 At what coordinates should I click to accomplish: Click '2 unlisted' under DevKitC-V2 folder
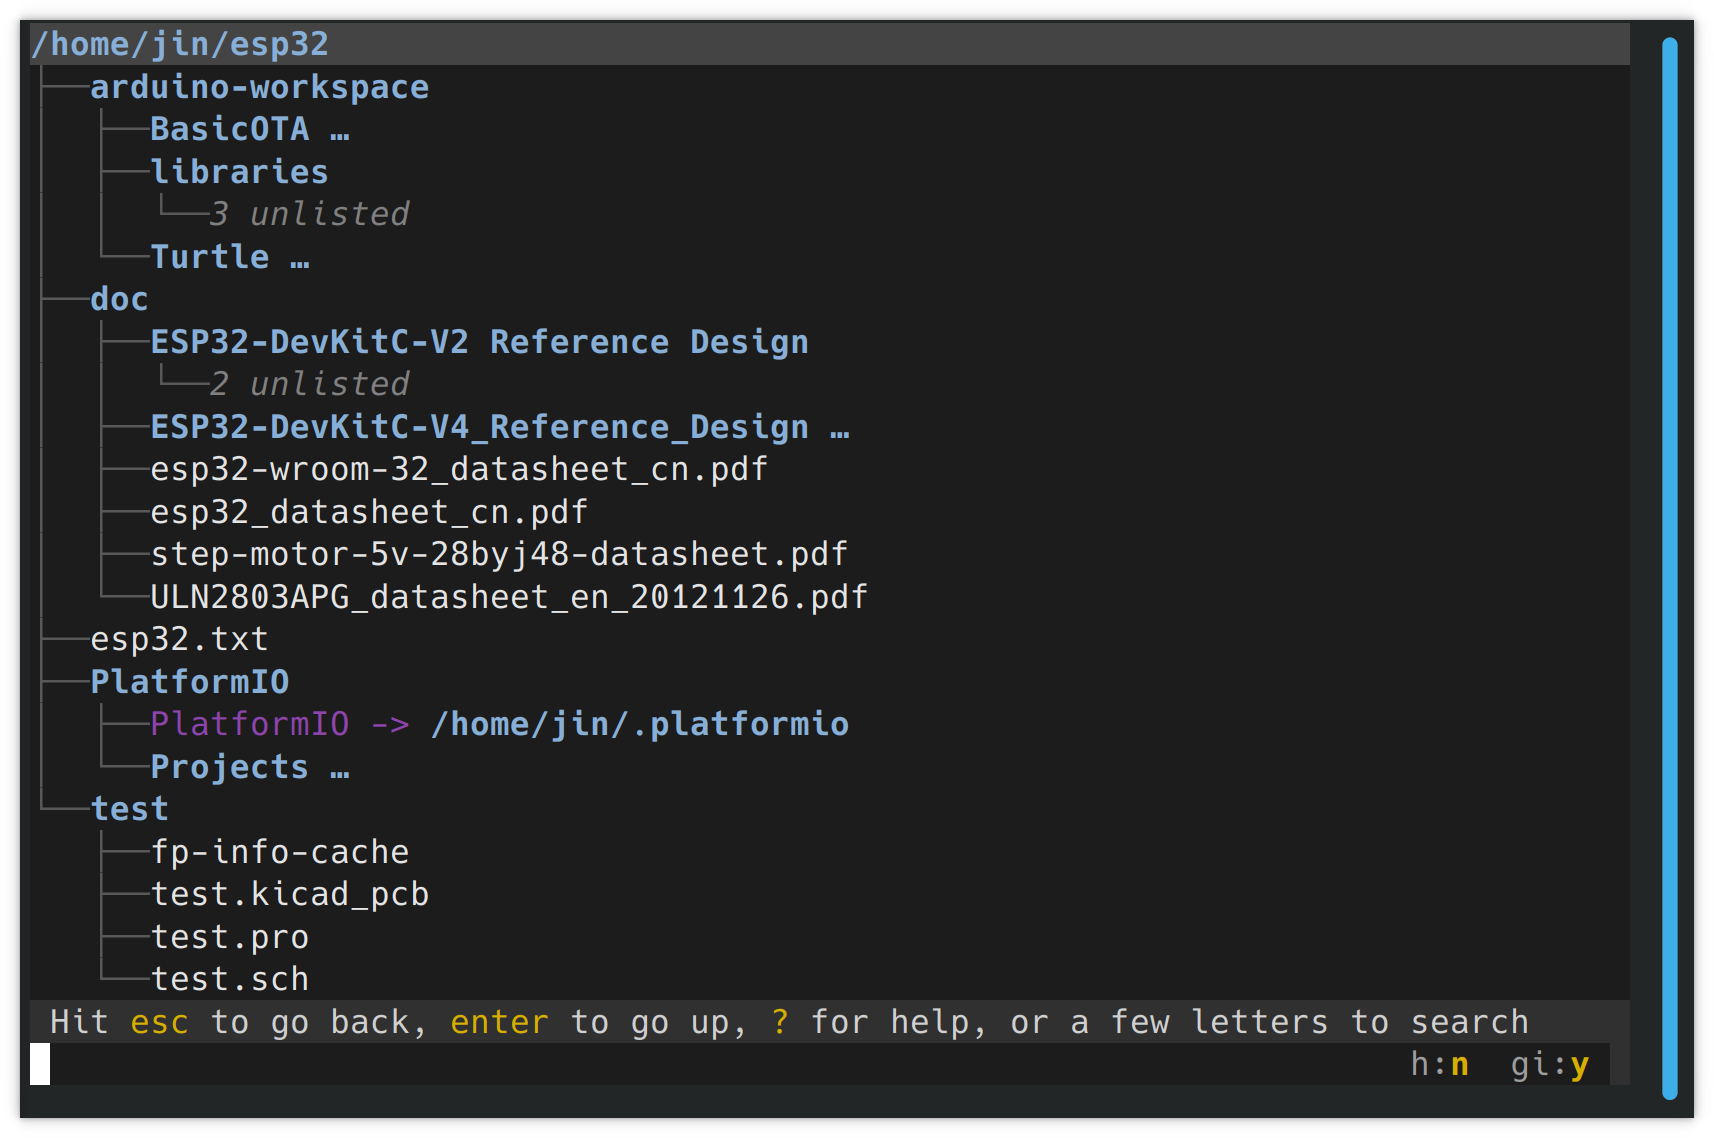click(x=310, y=384)
